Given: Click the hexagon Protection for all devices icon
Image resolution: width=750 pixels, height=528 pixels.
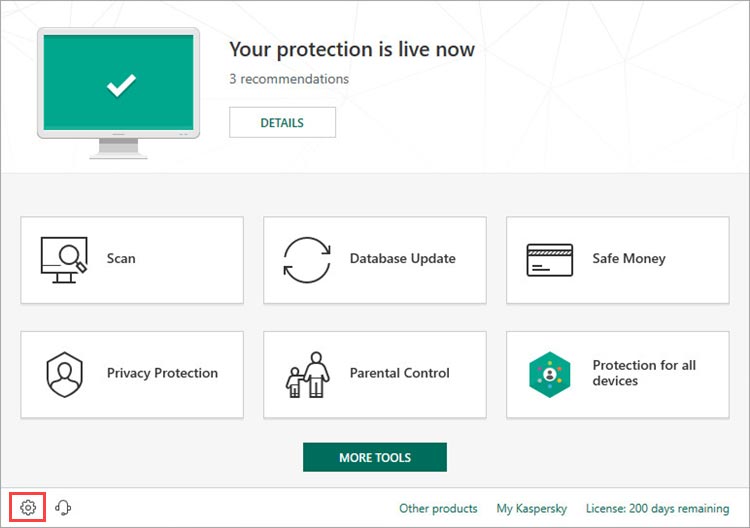Looking at the screenshot, I should [x=550, y=374].
